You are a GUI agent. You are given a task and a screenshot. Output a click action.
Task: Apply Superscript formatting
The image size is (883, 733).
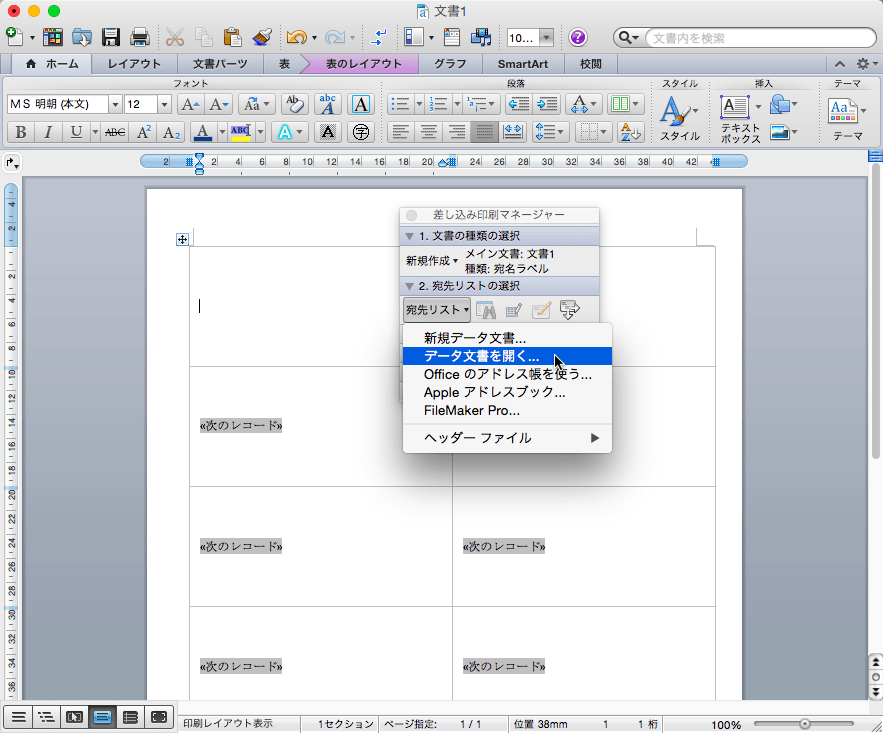pos(144,133)
